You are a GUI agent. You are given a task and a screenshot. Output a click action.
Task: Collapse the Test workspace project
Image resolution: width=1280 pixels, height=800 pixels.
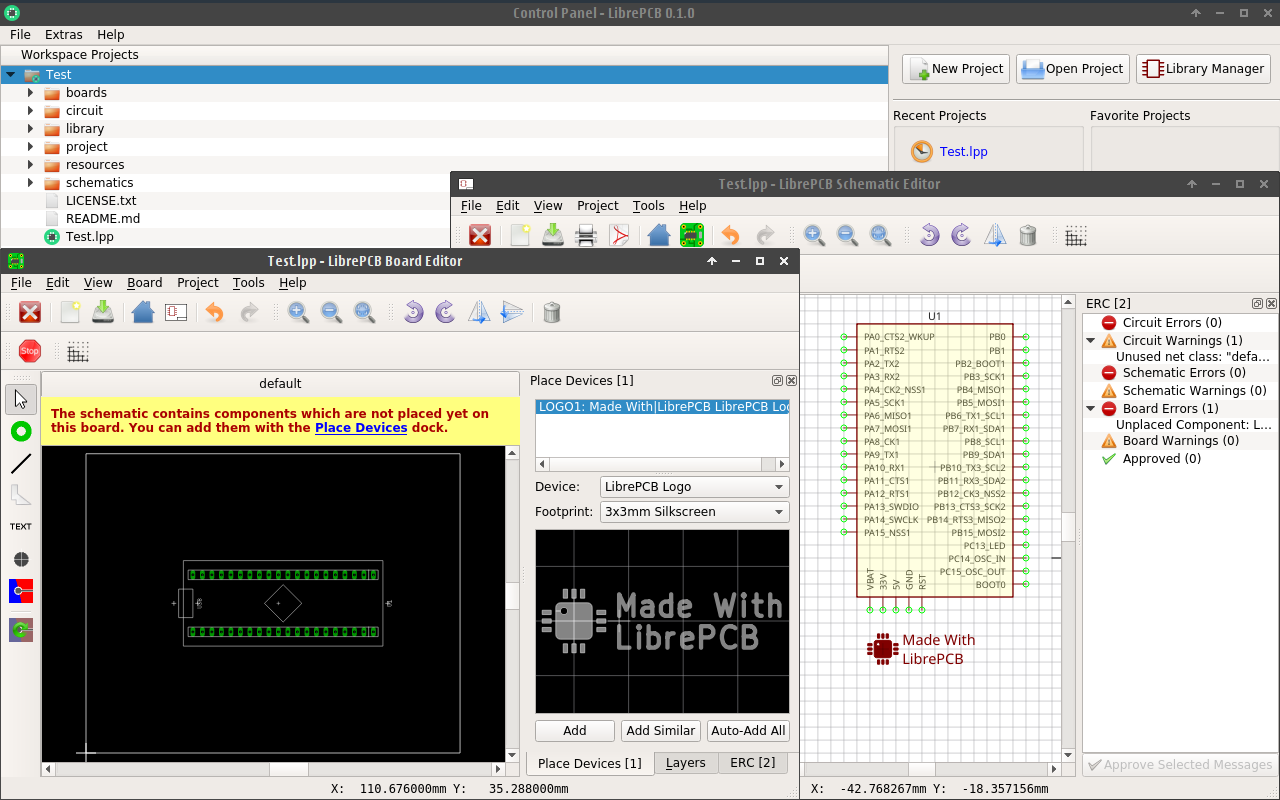[10, 75]
